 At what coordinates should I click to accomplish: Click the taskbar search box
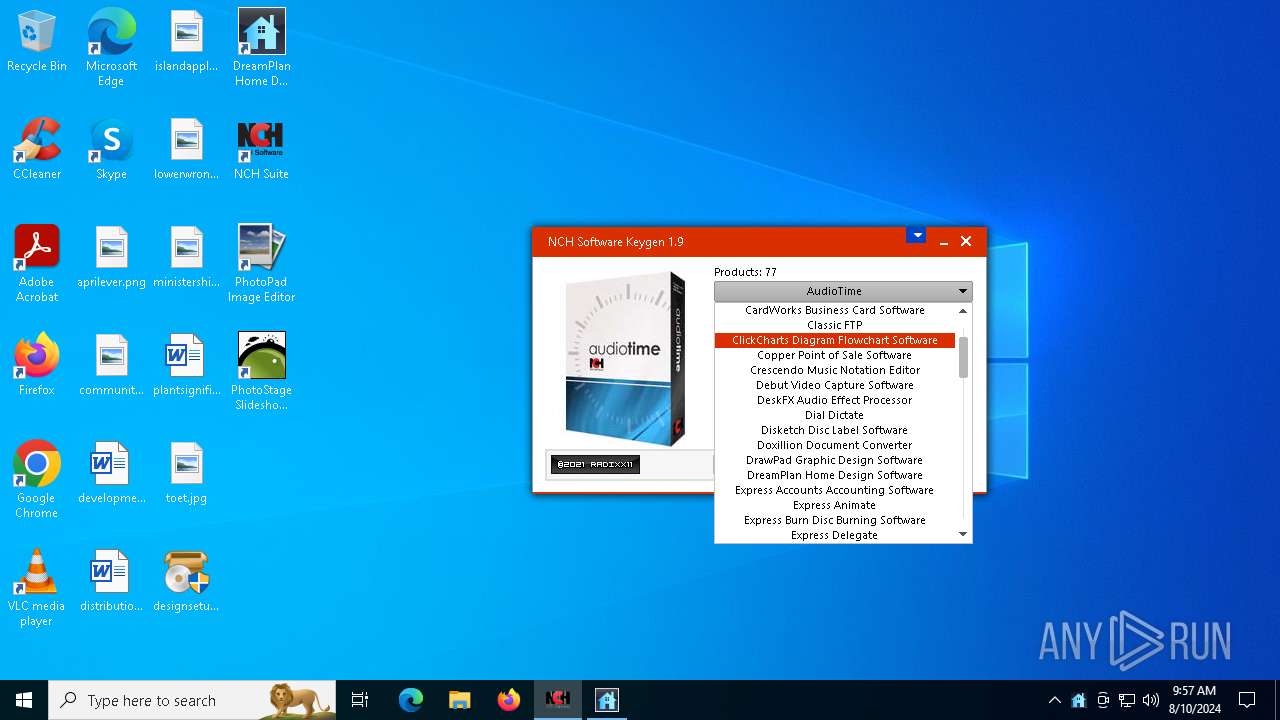click(192, 700)
